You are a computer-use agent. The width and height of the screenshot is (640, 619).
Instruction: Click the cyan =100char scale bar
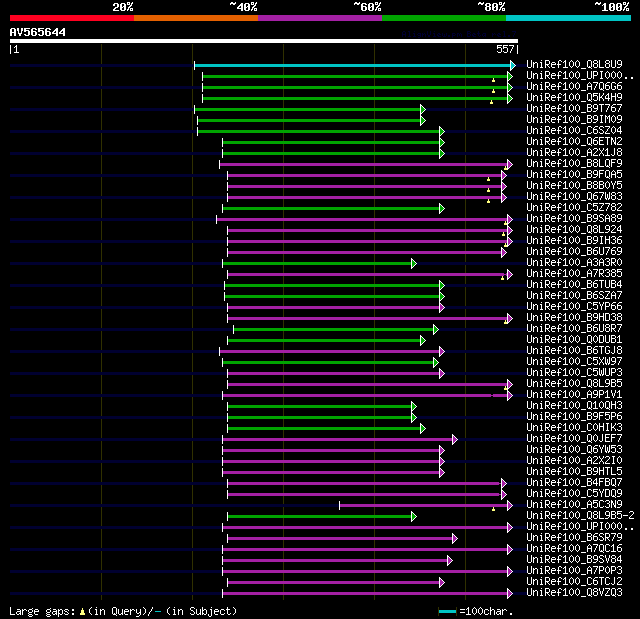[447, 611]
